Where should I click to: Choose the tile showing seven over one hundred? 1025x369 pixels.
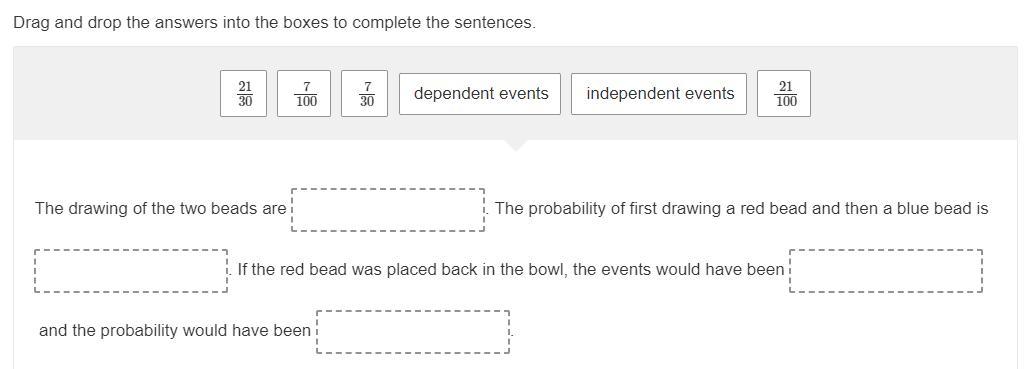pyautogui.click(x=304, y=94)
